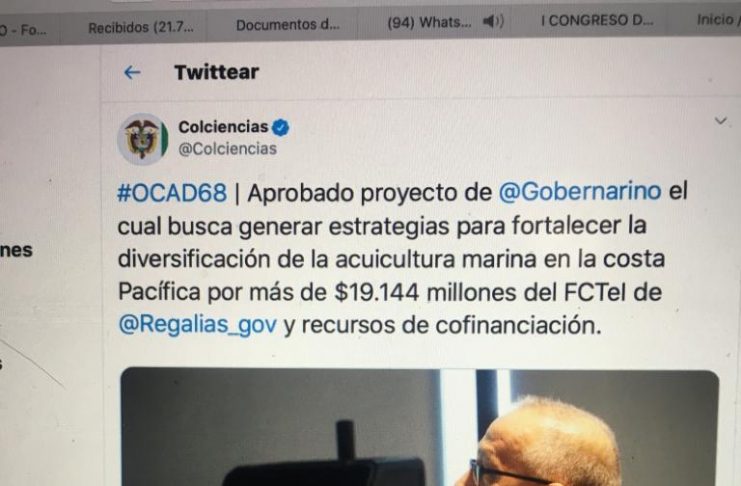
Task: Open the photo attached to the tweet
Action: pos(420,427)
